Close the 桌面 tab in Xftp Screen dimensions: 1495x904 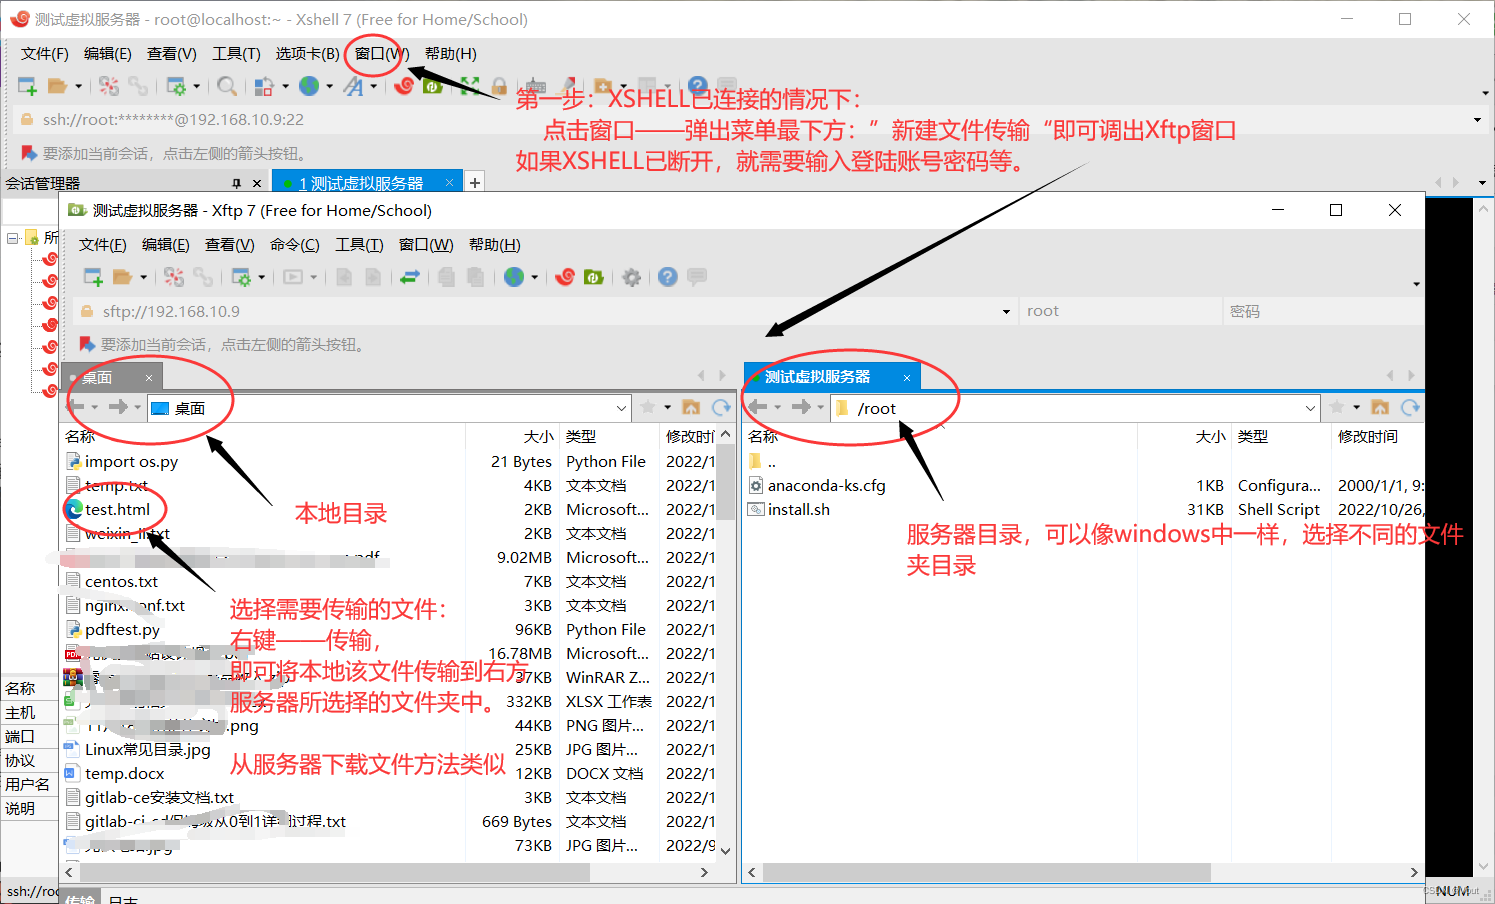(x=149, y=378)
